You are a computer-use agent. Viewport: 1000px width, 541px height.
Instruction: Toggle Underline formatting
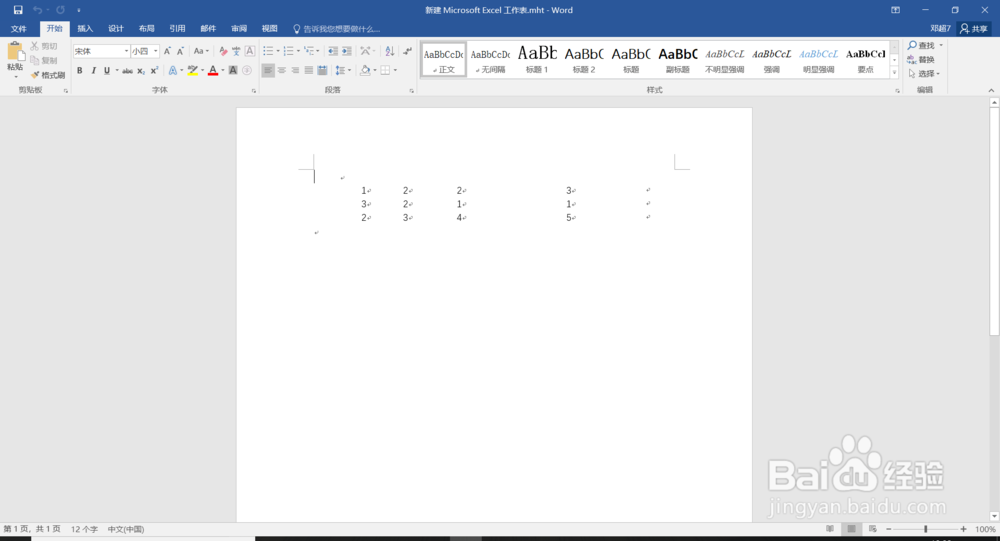coord(107,71)
